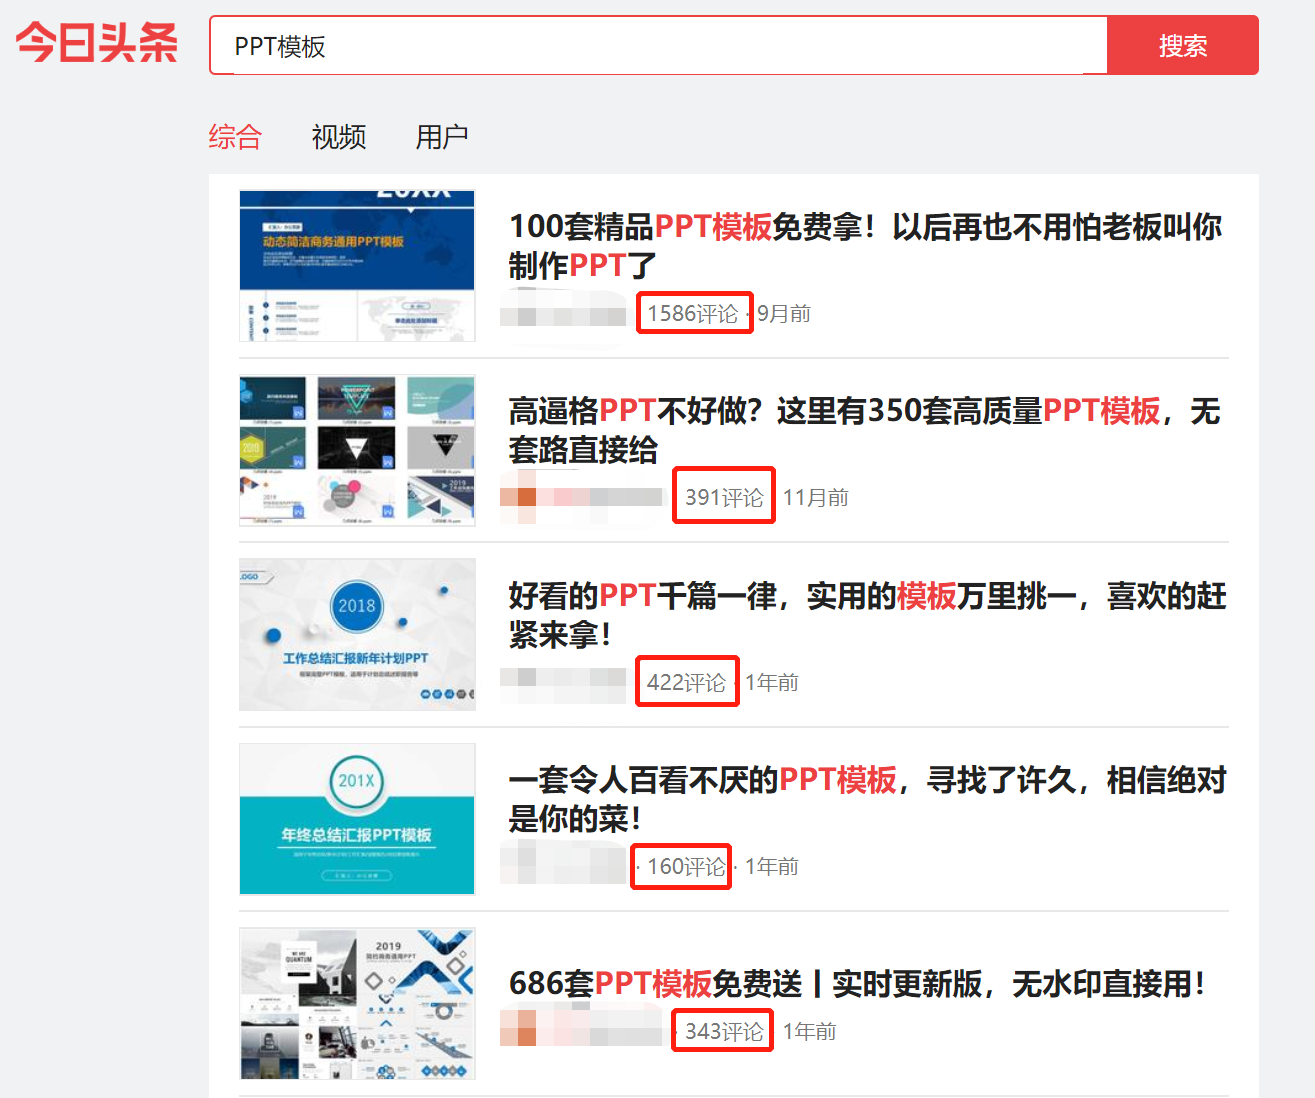Click the 9月前 timestamp
The width and height of the screenshot is (1315, 1098).
(784, 313)
